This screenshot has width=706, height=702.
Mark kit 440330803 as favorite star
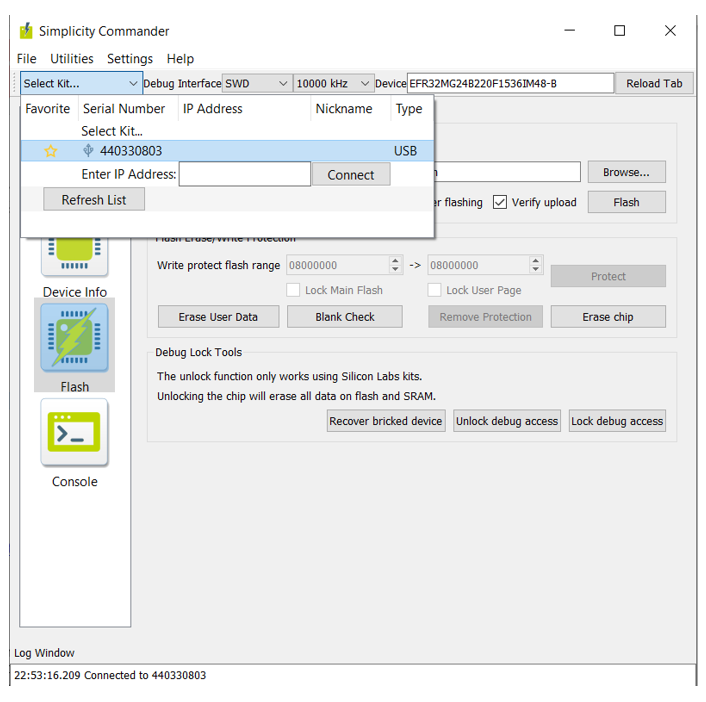51,151
